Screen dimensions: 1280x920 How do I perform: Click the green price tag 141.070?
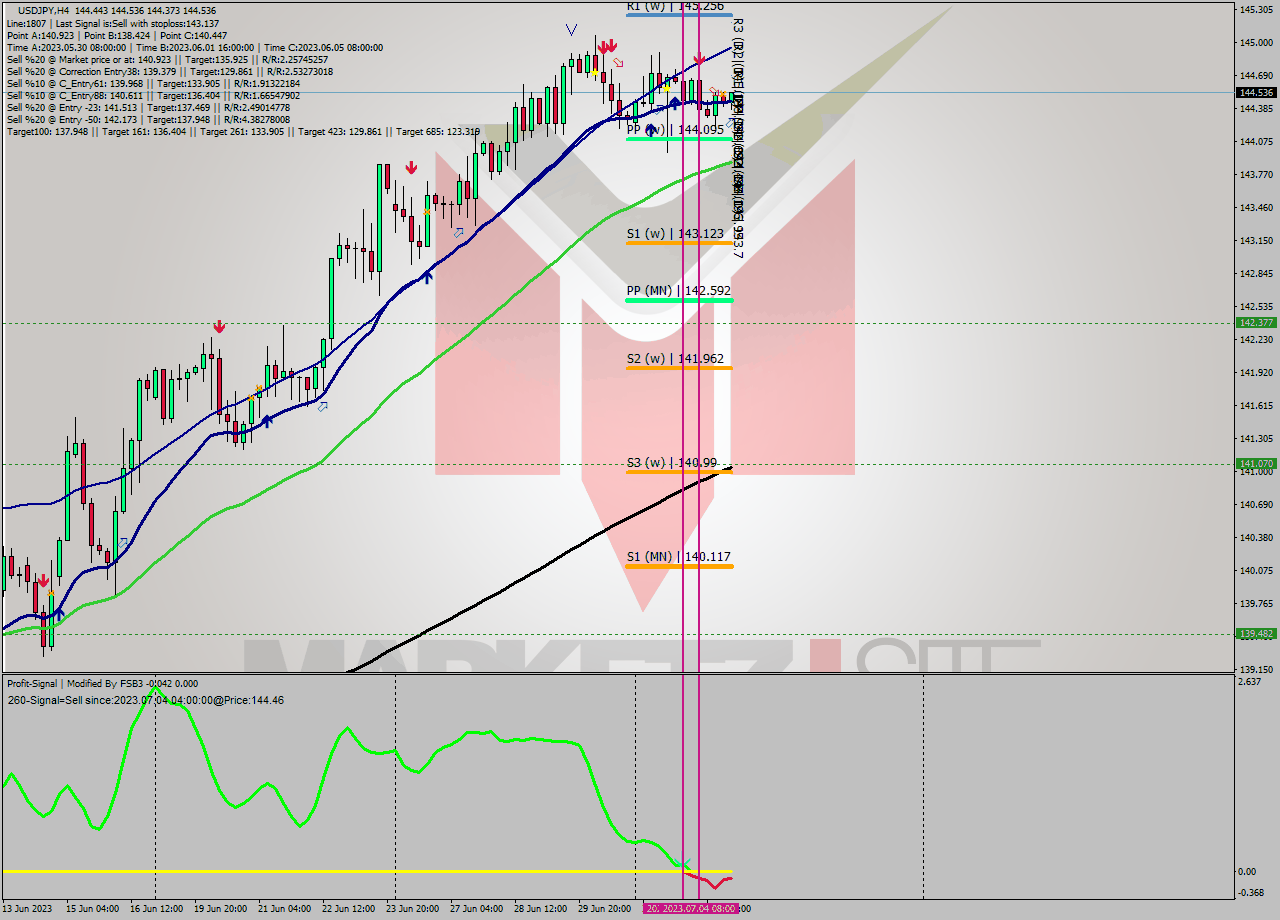point(1256,464)
